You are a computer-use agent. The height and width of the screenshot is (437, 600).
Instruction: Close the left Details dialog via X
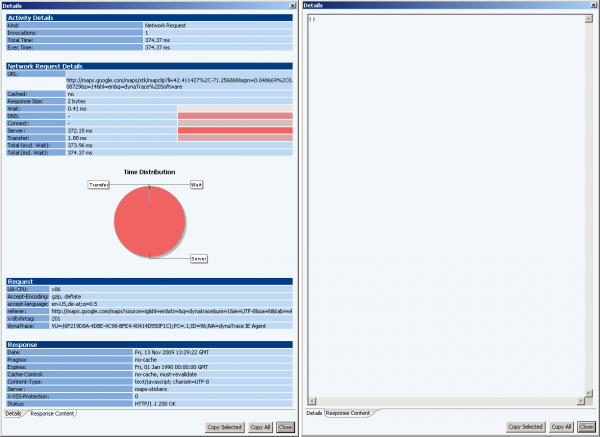tap(291, 5)
